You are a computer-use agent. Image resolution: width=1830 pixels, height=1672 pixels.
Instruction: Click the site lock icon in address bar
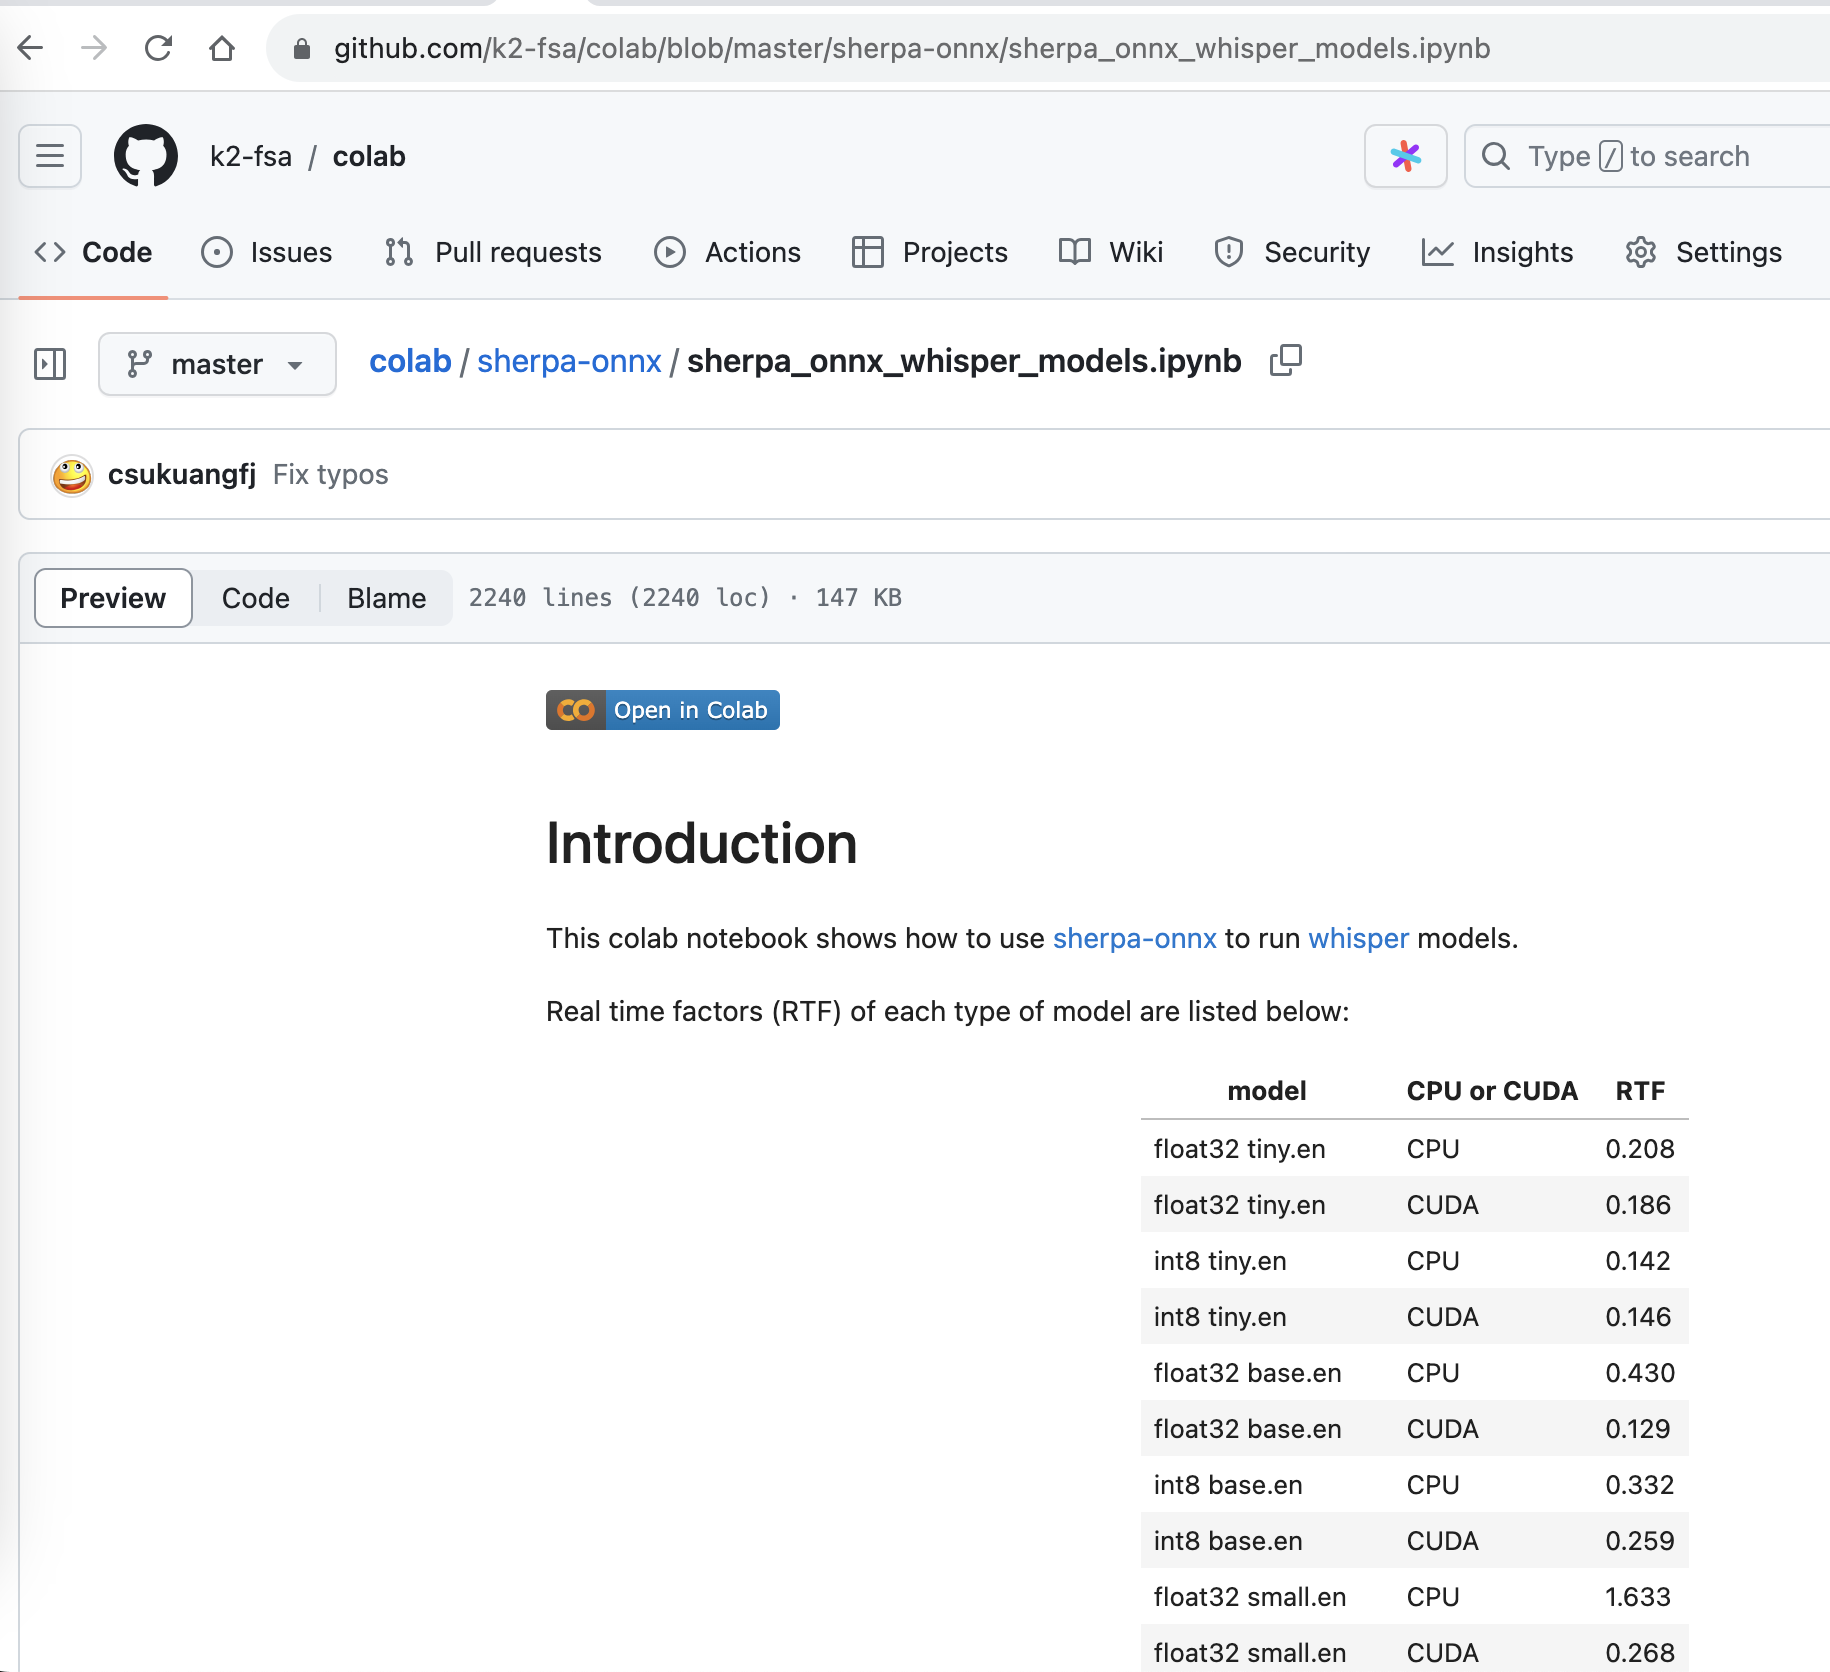[301, 48]
